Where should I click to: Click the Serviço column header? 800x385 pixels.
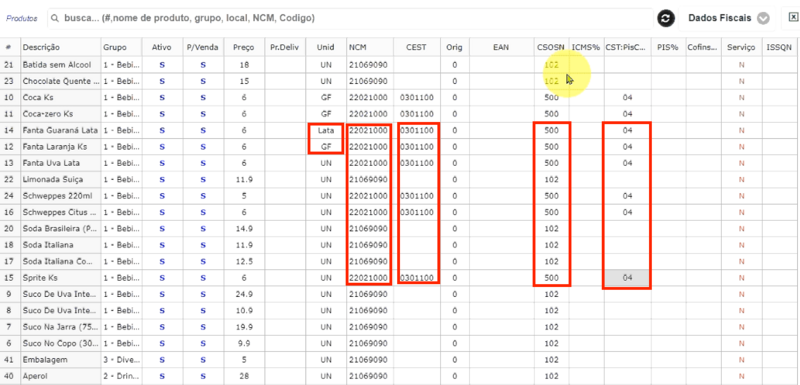[741, 47]
